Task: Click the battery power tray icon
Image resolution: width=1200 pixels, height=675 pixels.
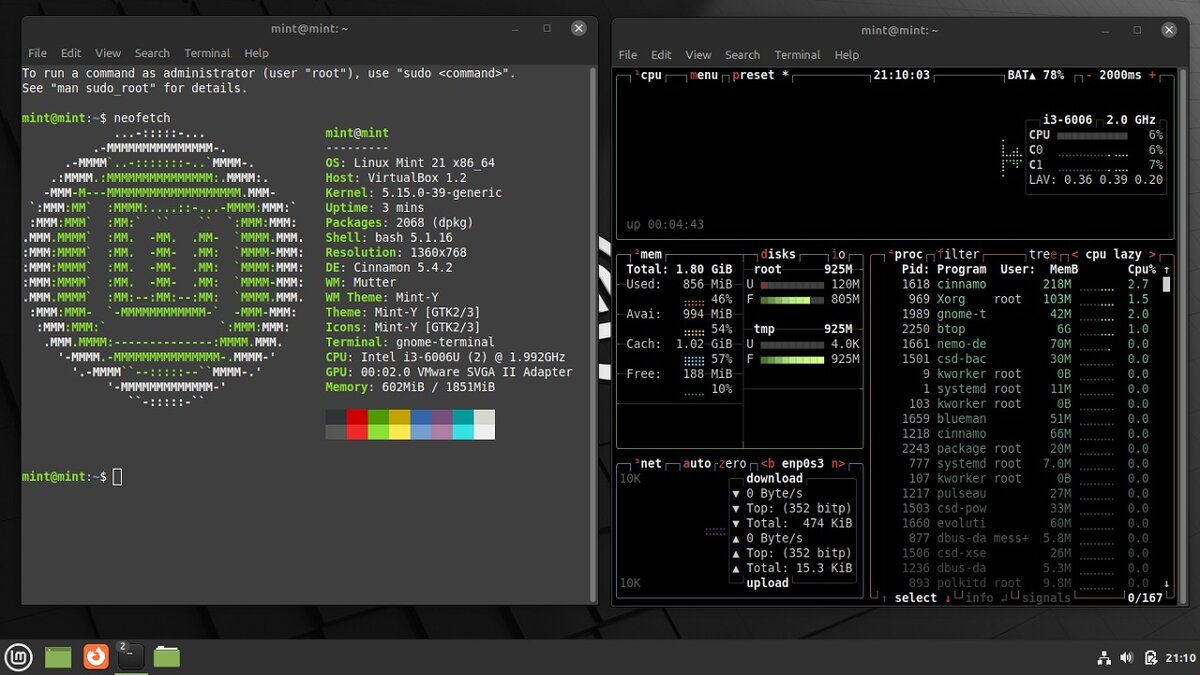Action: pos(1151,658)
